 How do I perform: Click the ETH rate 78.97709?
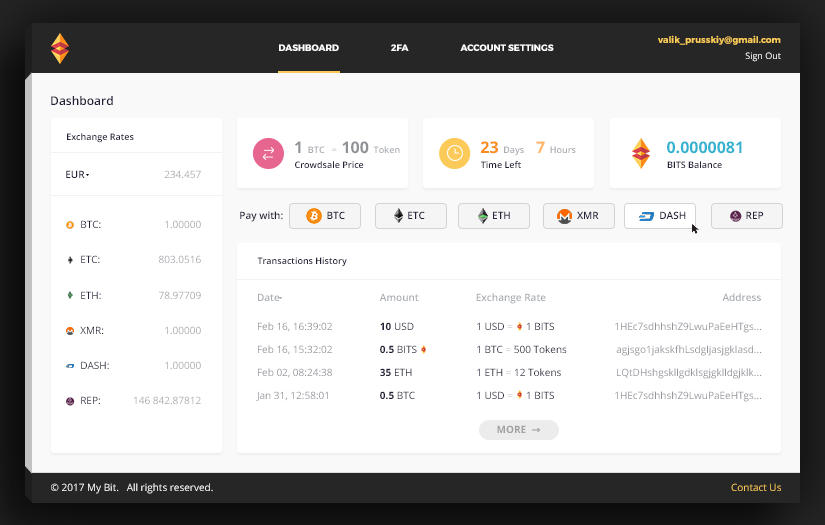[179, 296]
